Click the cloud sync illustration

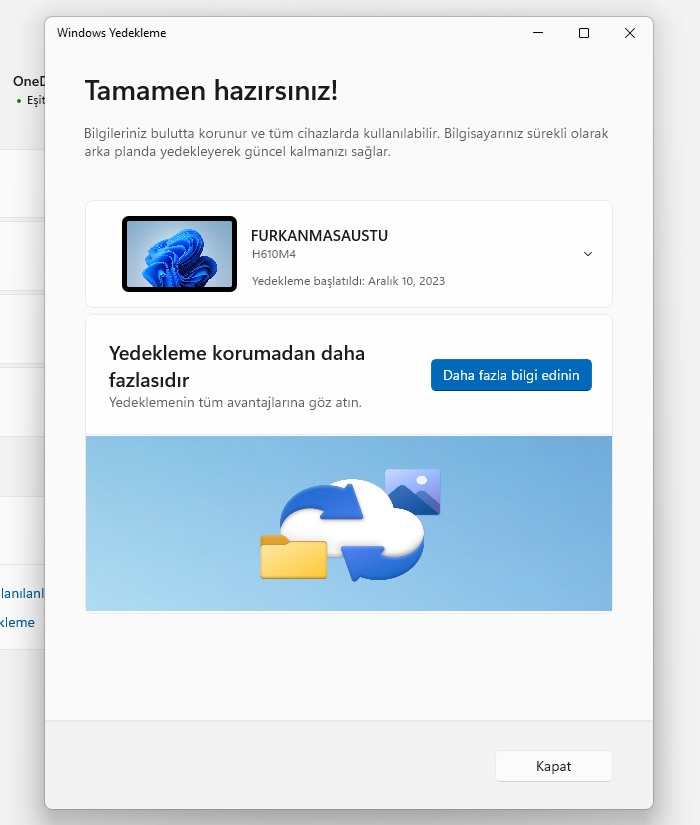tap(351, 524)
